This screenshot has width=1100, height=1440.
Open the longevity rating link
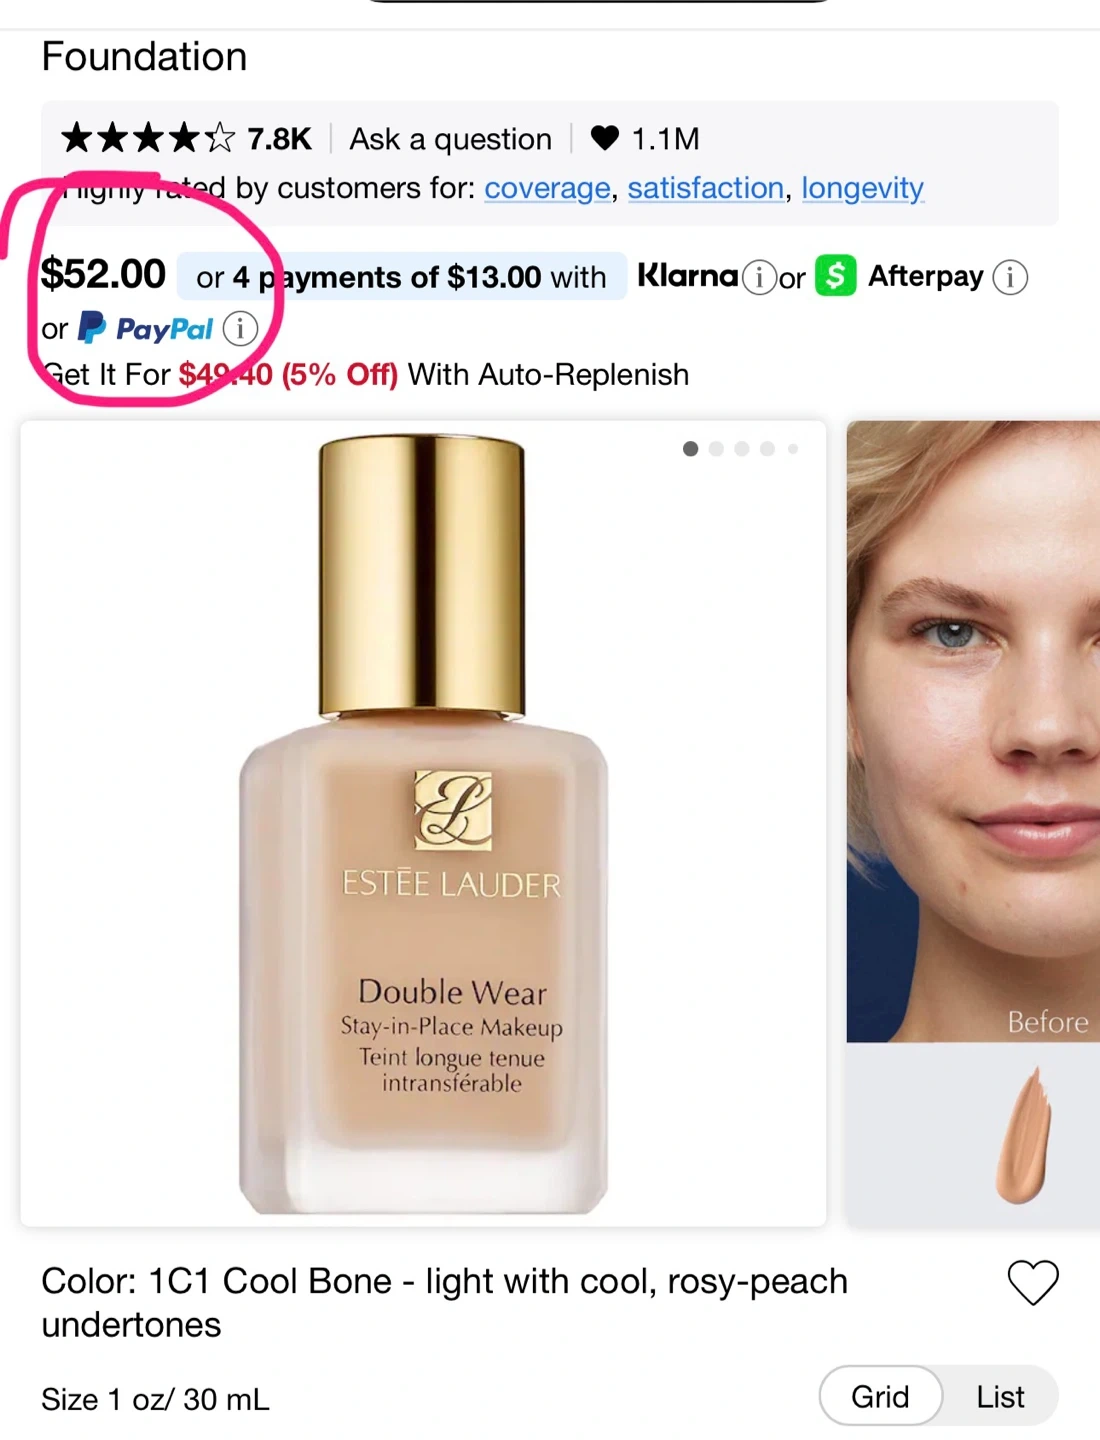863,188
